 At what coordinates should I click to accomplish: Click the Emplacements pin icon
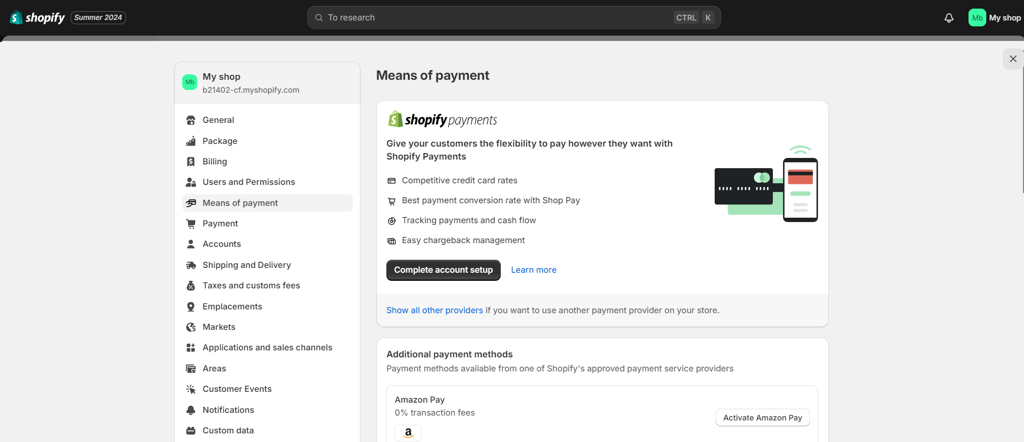pos(191,306)
